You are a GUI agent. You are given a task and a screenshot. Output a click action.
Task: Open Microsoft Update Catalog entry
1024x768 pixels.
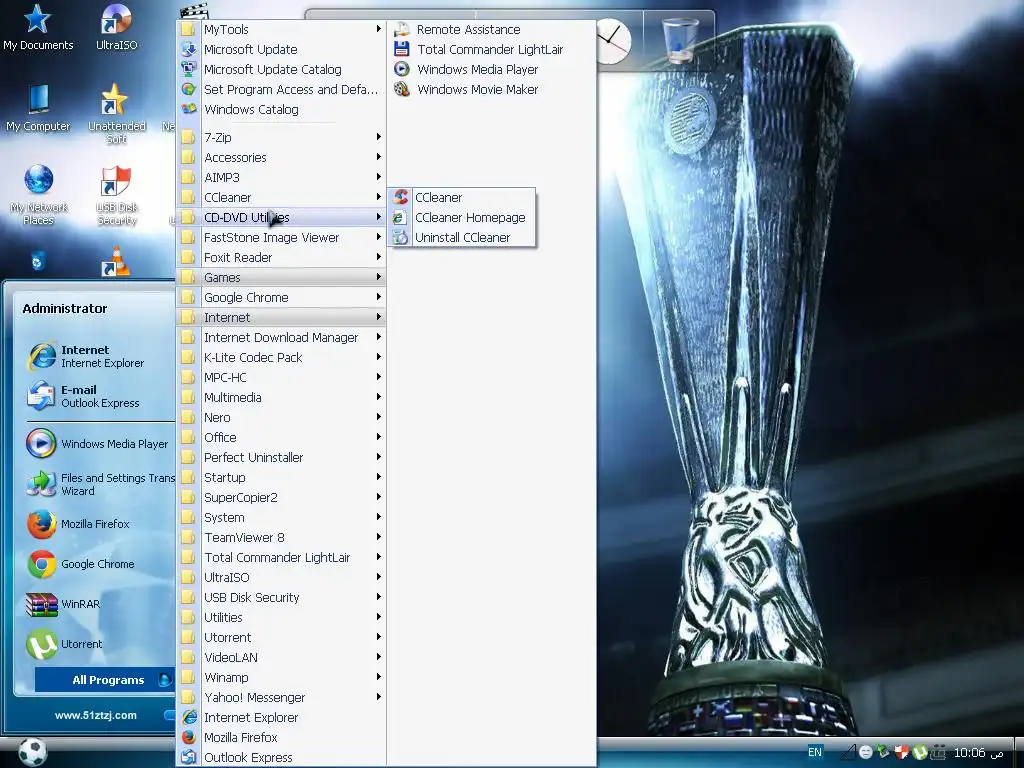pos(281,69)
